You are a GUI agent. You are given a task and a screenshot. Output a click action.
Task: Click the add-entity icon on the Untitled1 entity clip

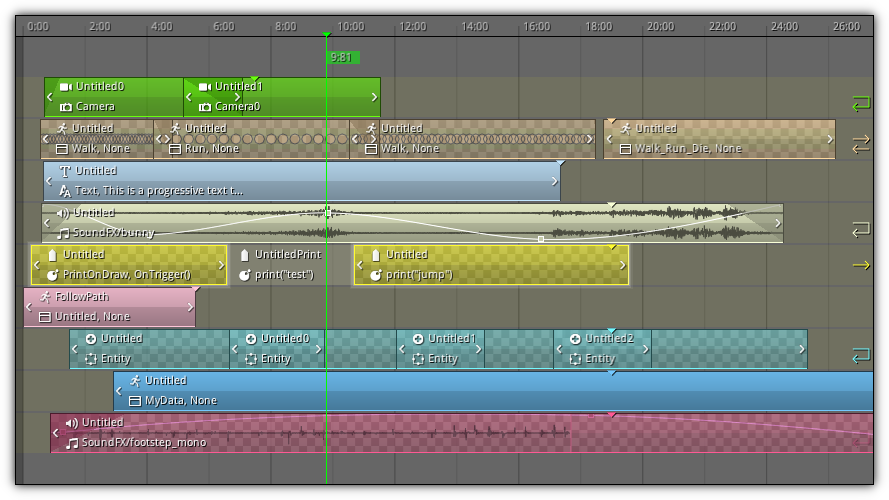pos(418,339)
